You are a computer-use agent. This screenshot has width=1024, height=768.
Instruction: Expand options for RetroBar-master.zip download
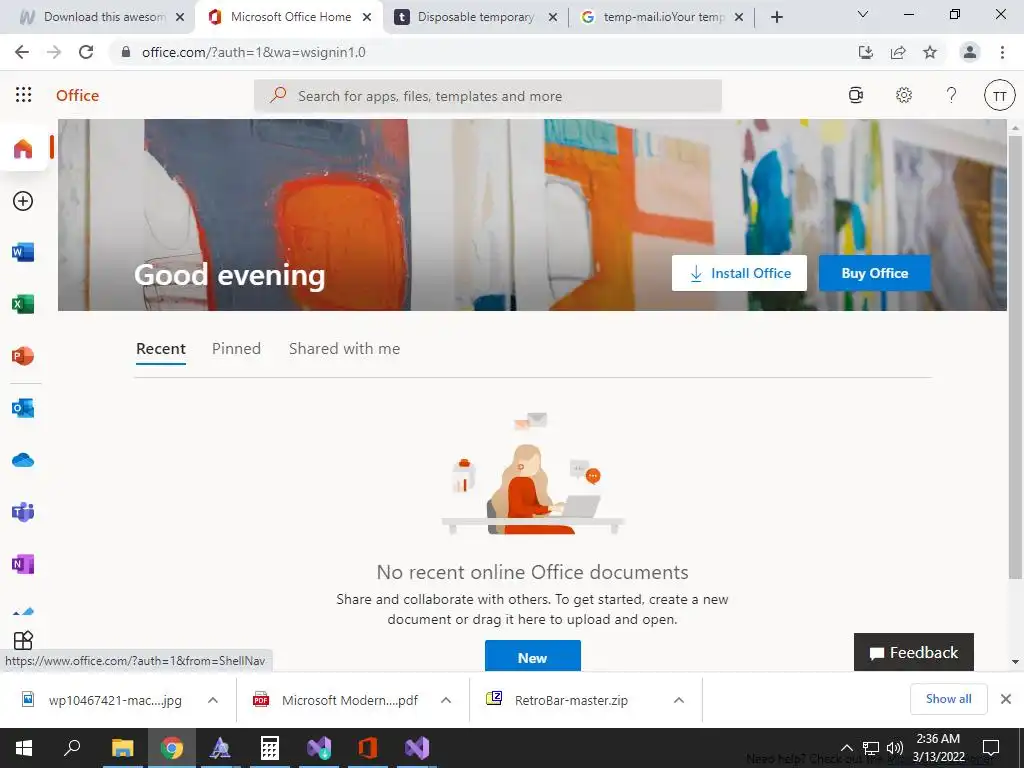coord(679,700)
